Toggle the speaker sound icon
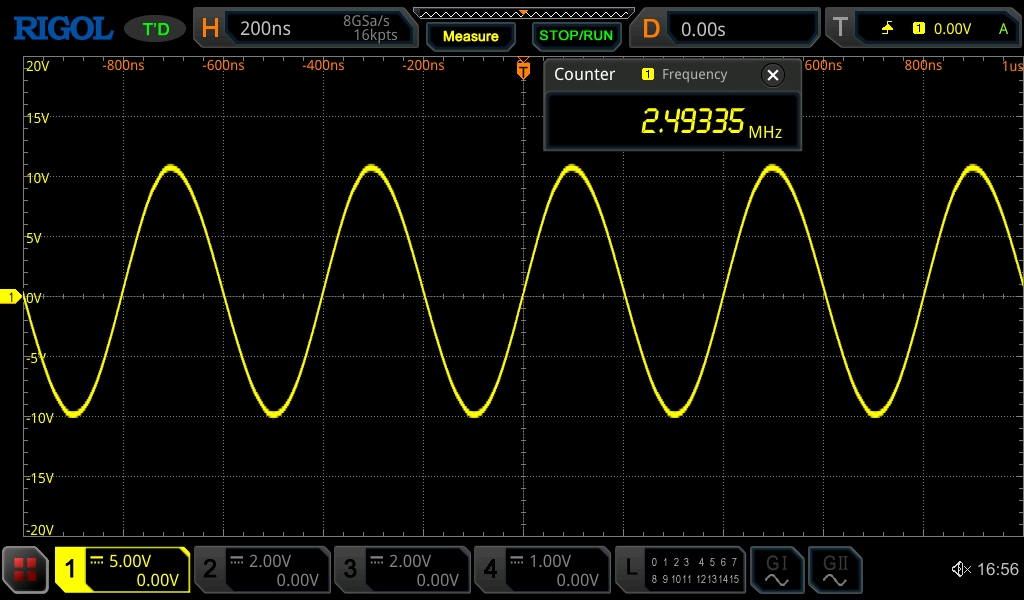 (x=960, y=570)
